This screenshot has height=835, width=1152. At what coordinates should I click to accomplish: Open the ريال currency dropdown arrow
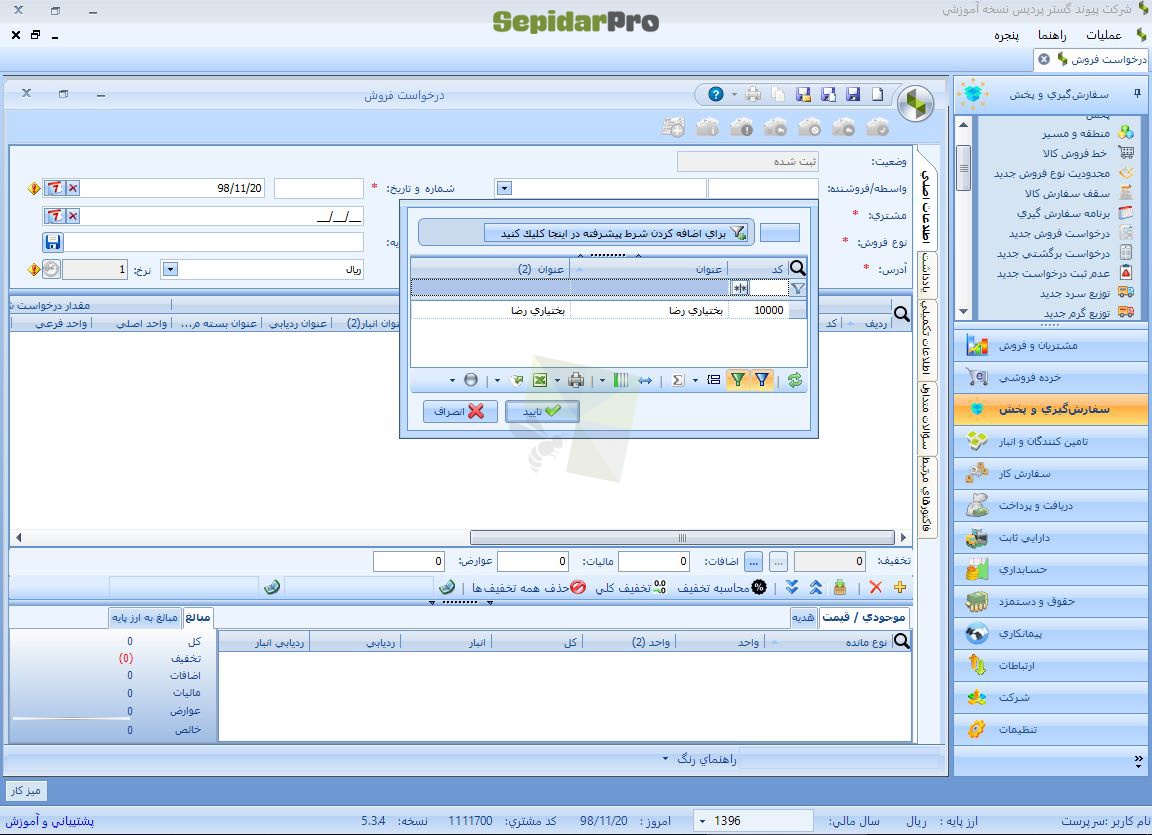(x=170, y=270)
